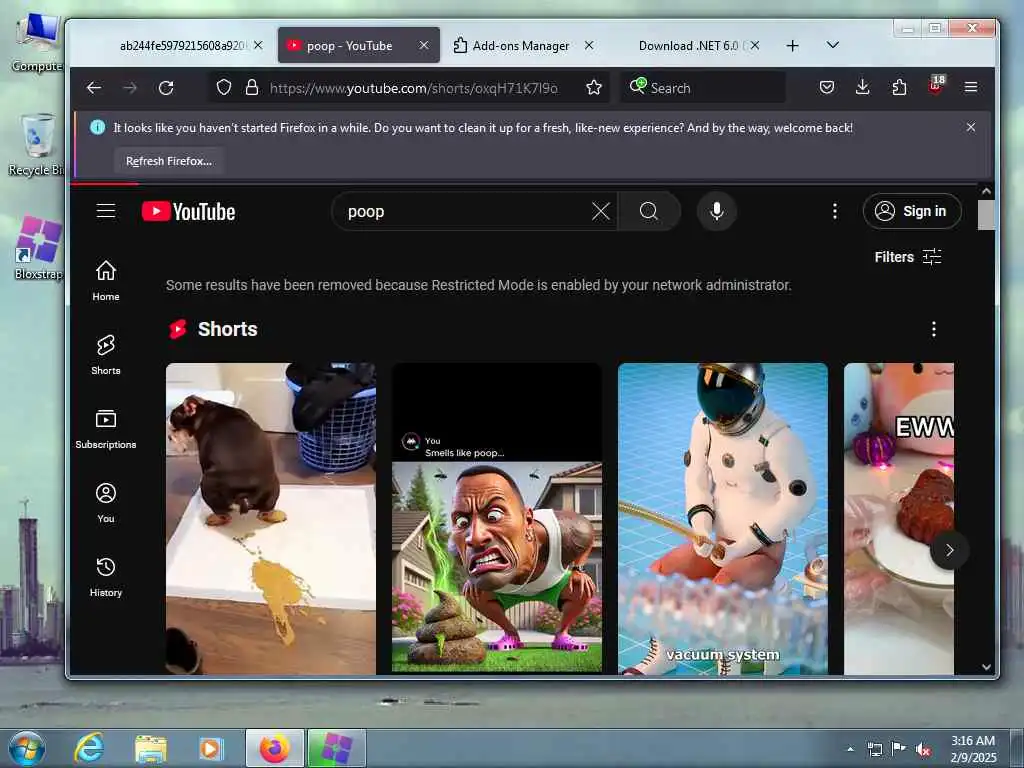Launch Internet Explorer from the taskbar
The image size is (1024, 768).
click(x=89, y=748)
